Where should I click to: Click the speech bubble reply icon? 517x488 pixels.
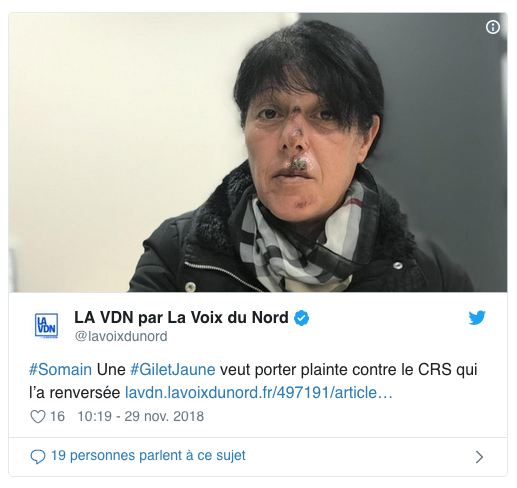point(38,456)
